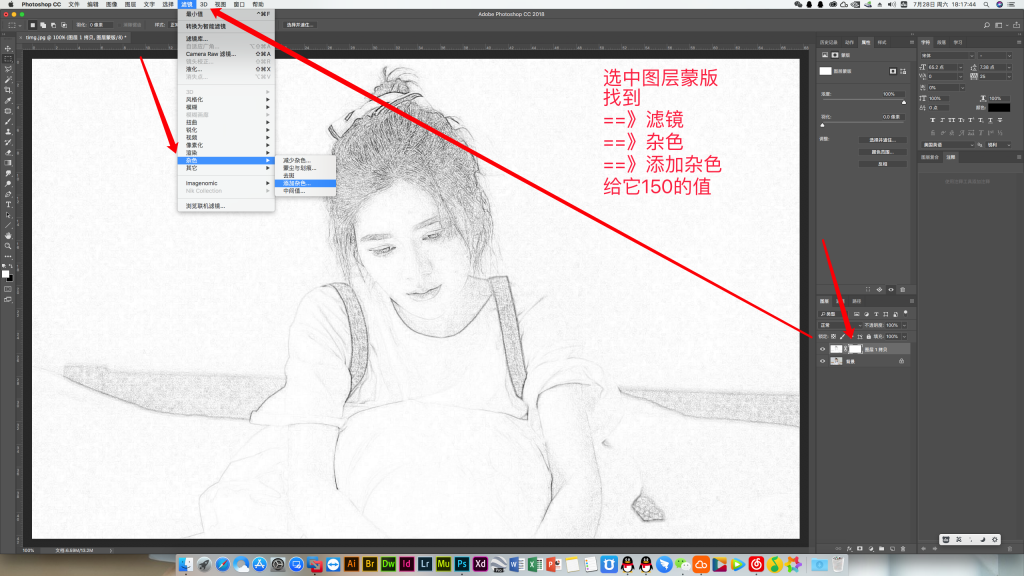Viewport: 1024px width, 576px height.
Task: Select the Move tool
Action: pos(8,49)
